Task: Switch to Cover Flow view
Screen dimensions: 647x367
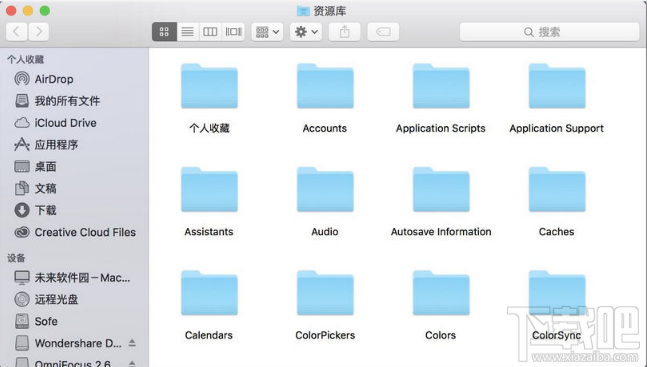Action: [233, 32]
